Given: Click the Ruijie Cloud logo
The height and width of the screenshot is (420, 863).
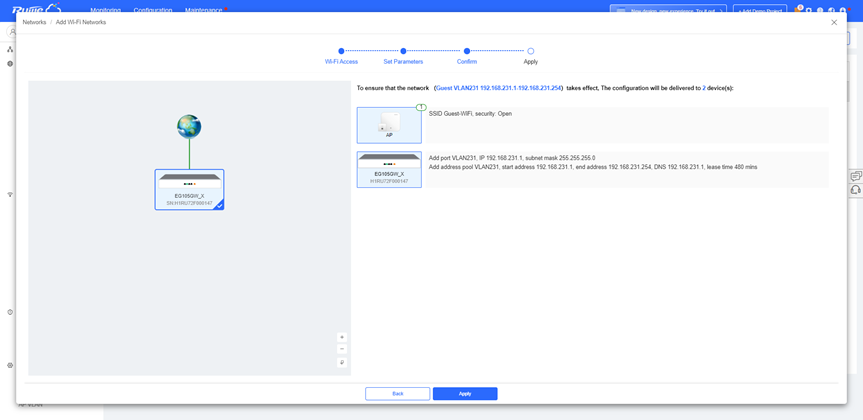Looking at the screenshot, I should (x=36, y=8).
